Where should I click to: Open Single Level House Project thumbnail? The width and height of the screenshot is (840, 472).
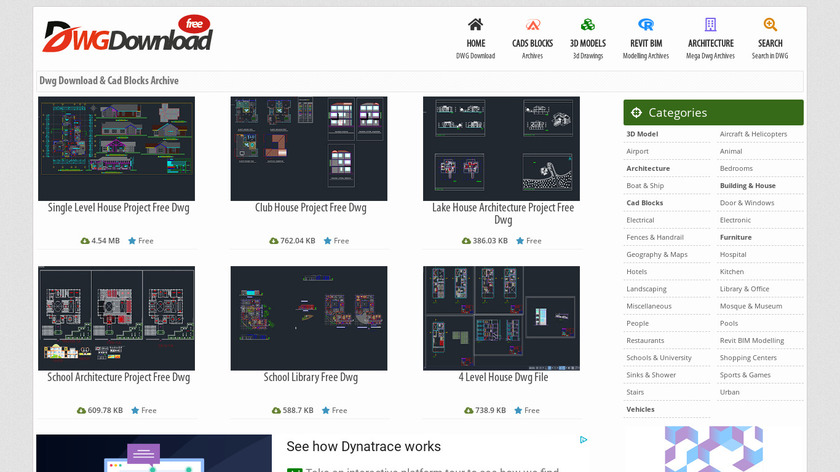pos(117,149)
